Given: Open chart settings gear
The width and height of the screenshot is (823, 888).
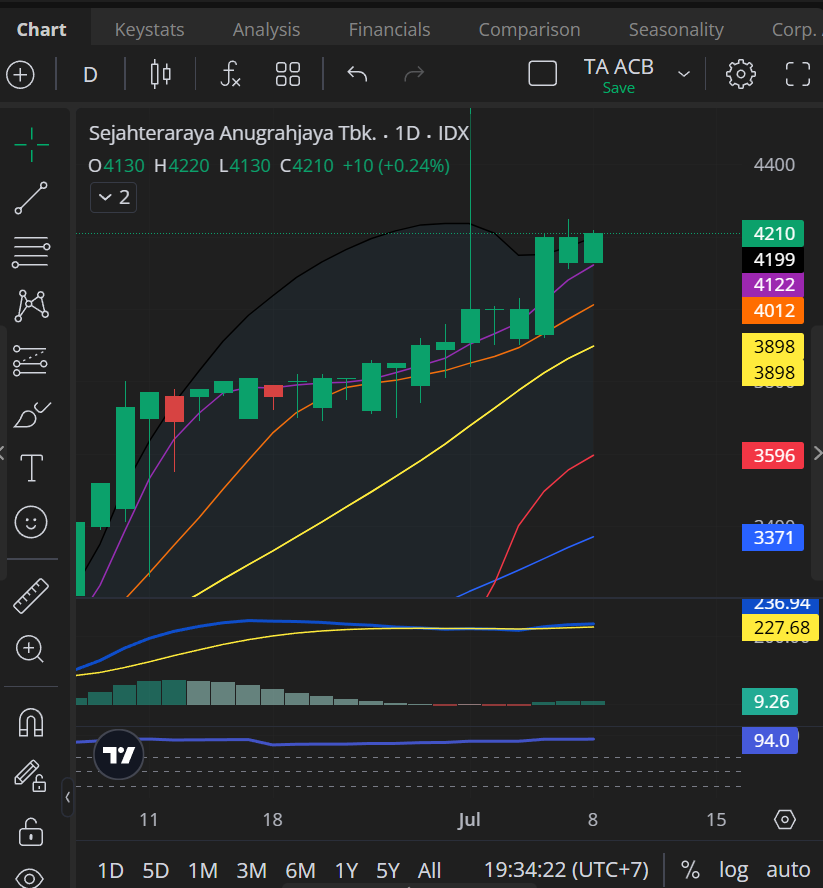Looking at the screenshot, I should click(x=740, y=74).
